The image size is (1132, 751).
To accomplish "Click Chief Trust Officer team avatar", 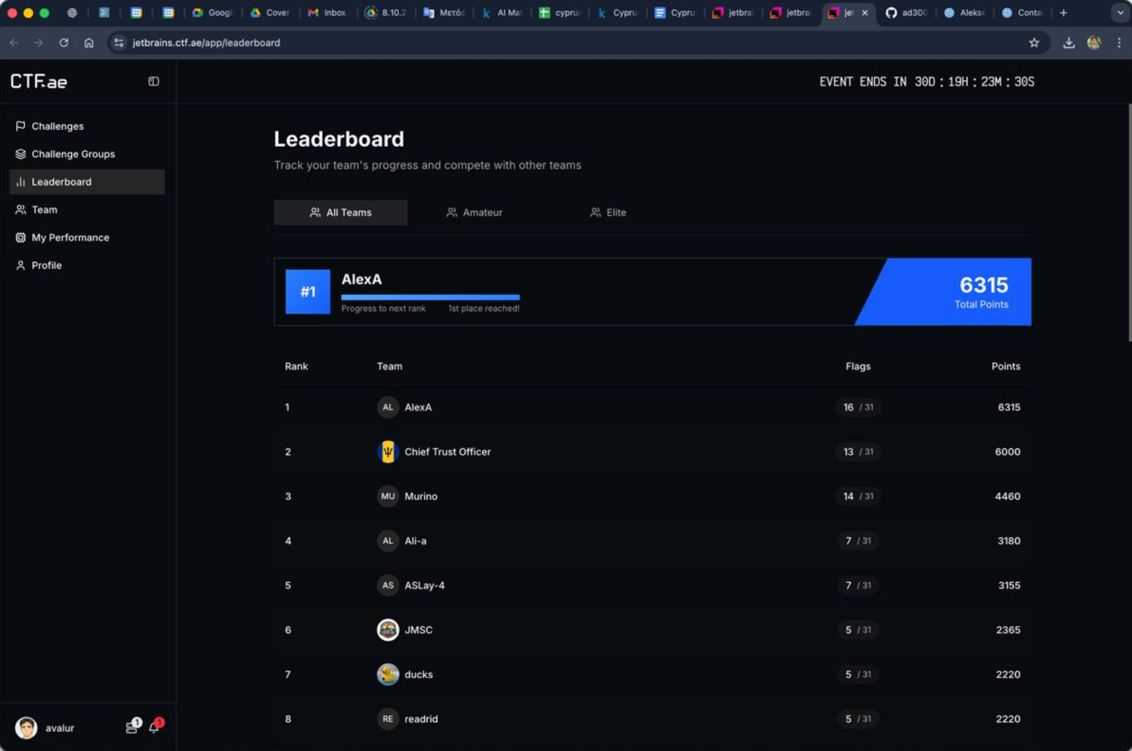I will [x=388, y=452].
